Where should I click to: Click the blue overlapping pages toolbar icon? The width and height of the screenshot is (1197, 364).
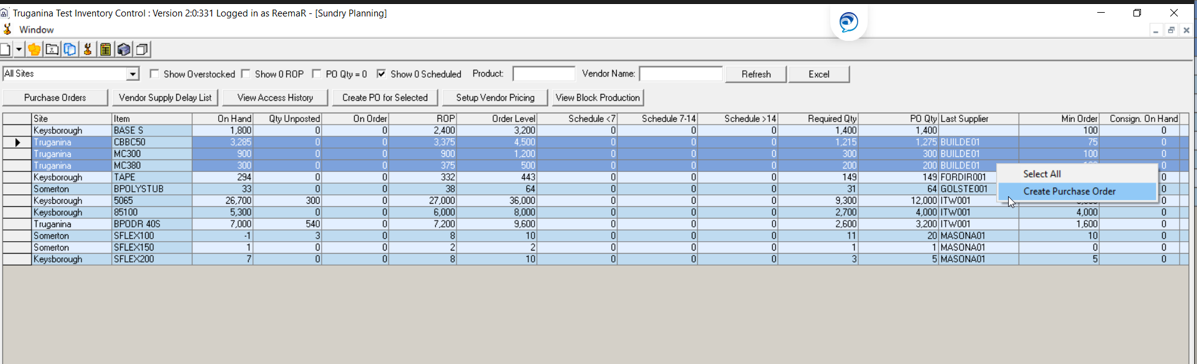[x=69, y=50]
